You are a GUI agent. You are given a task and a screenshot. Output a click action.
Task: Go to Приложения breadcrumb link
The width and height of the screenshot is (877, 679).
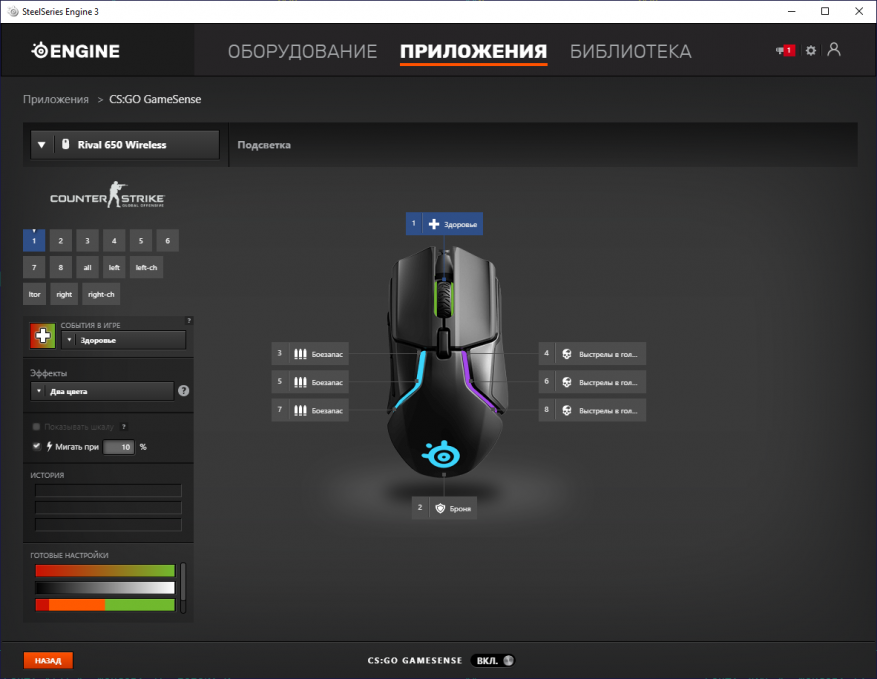click(56, 100)
